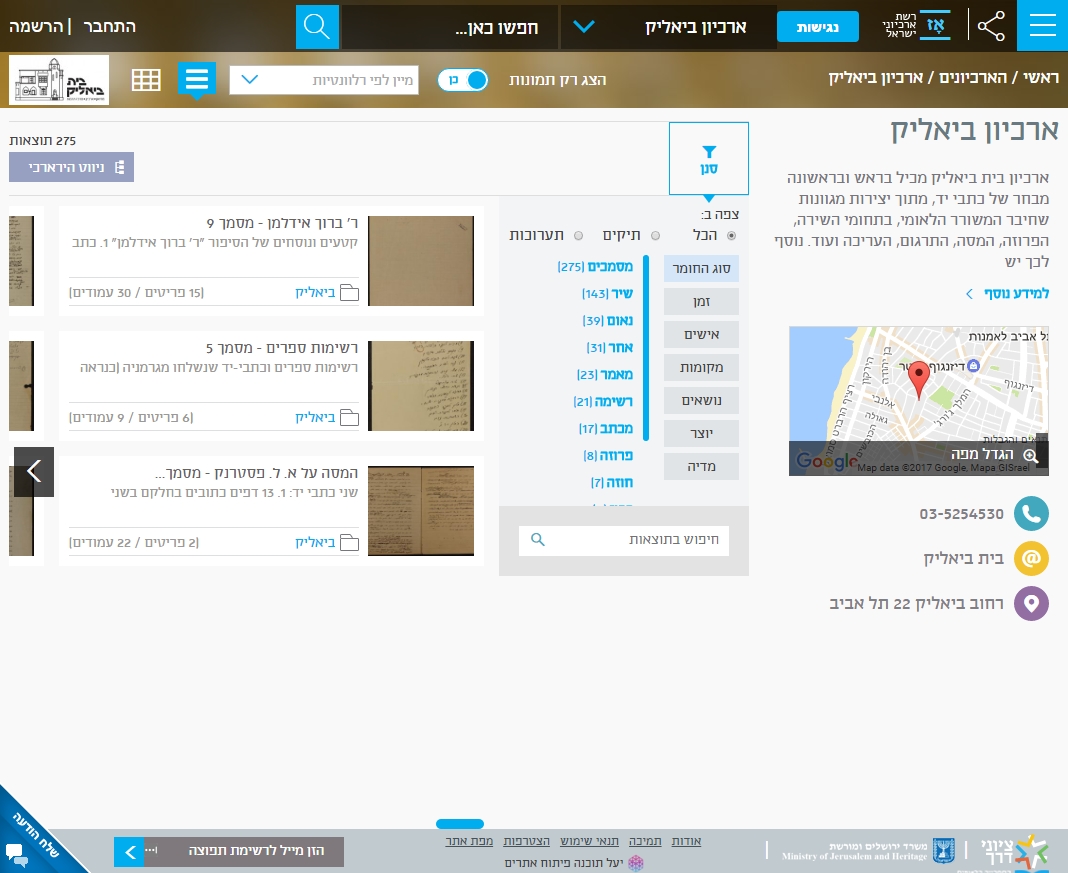The width and height of the screenshot is (1068, 873).
Task: Click the filter funnel סנן button
Action: tap(709, 159)
